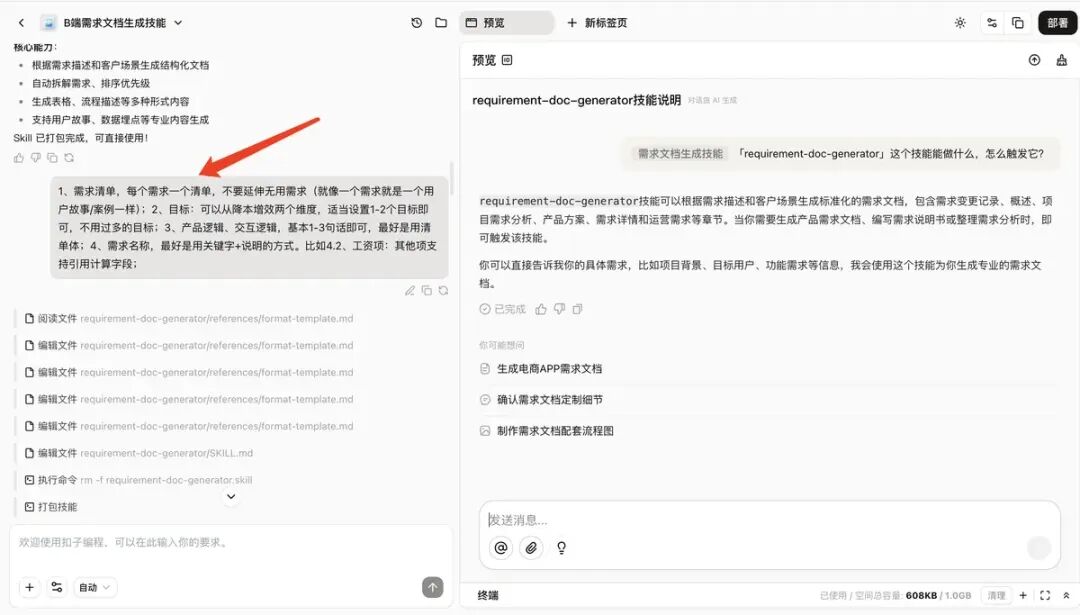Edit the user message with the pencil icon
The image size is (1080, 615).
pyautogui.click(x=410, y=291)
